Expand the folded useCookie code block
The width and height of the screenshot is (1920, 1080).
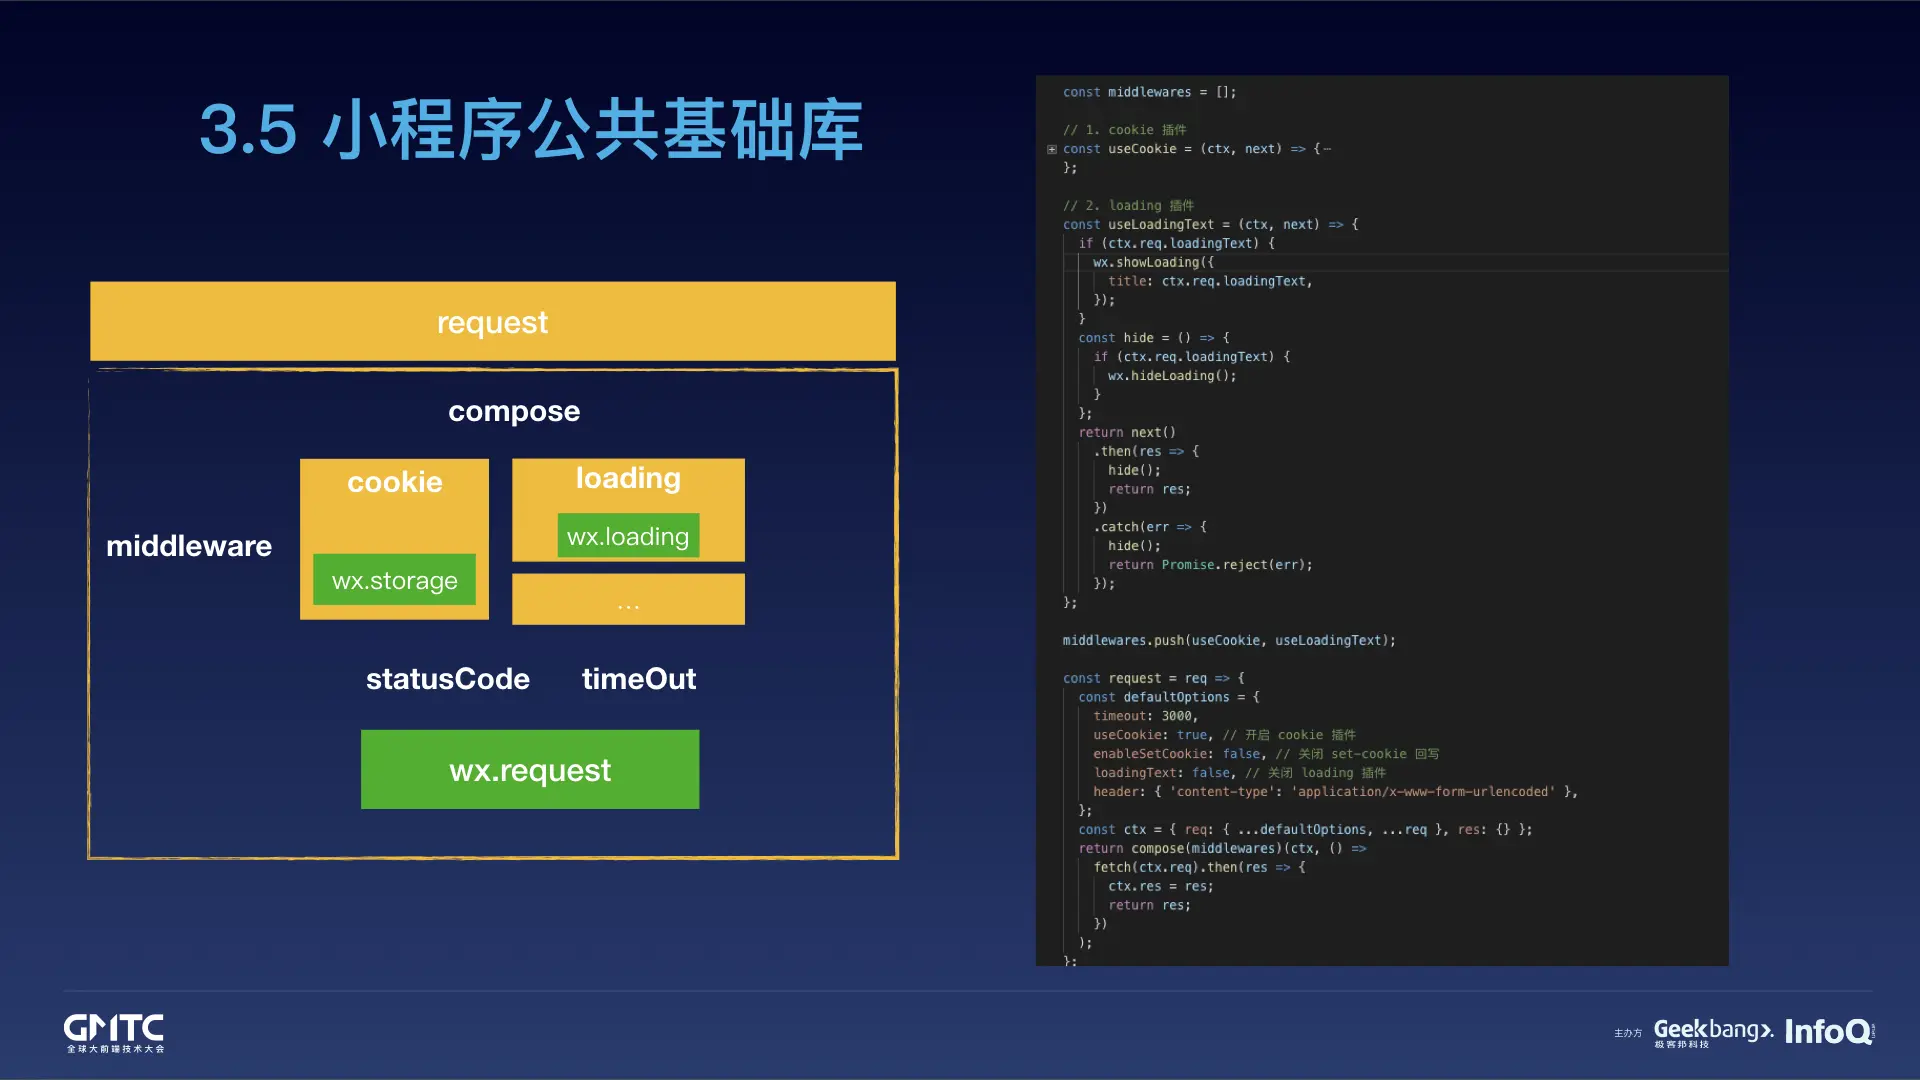pyautogui.click(x=1051, y=149)
